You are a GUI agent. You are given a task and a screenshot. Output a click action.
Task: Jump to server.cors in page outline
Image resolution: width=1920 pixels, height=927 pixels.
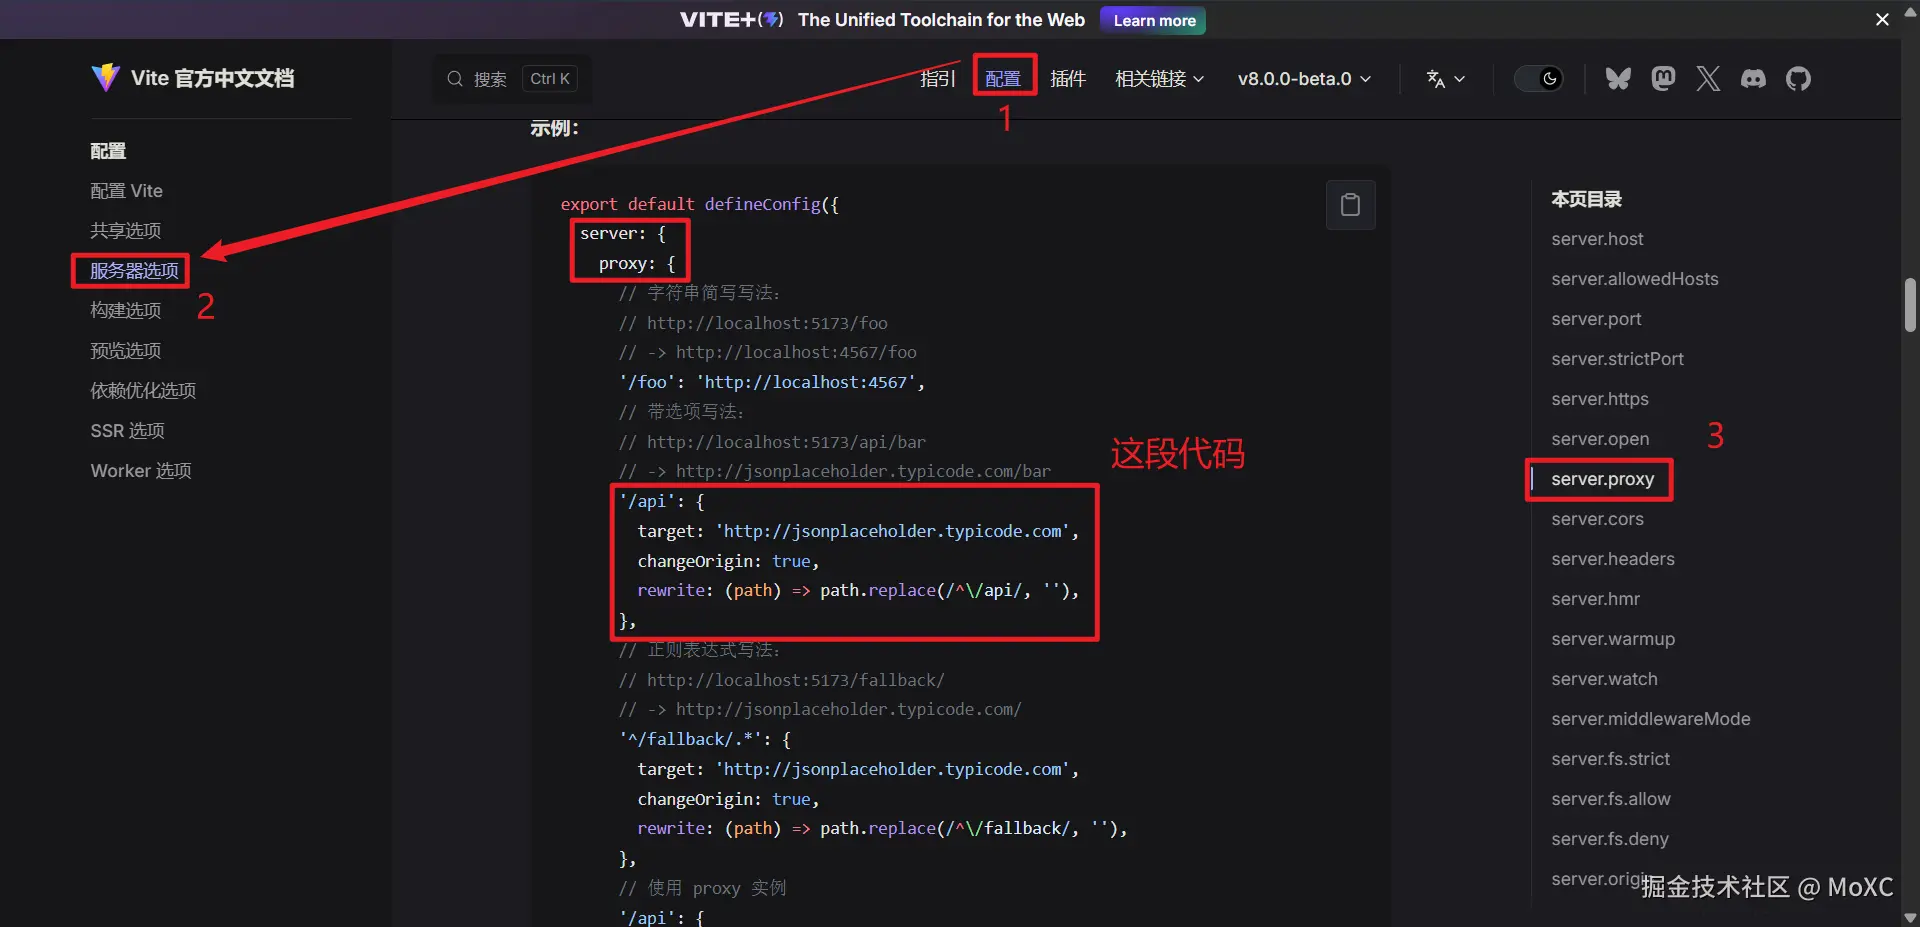click(x=1597, y=519)
